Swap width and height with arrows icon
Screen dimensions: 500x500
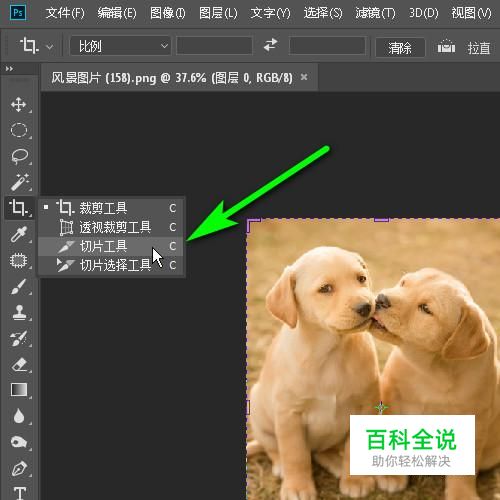tap(270, 45)
